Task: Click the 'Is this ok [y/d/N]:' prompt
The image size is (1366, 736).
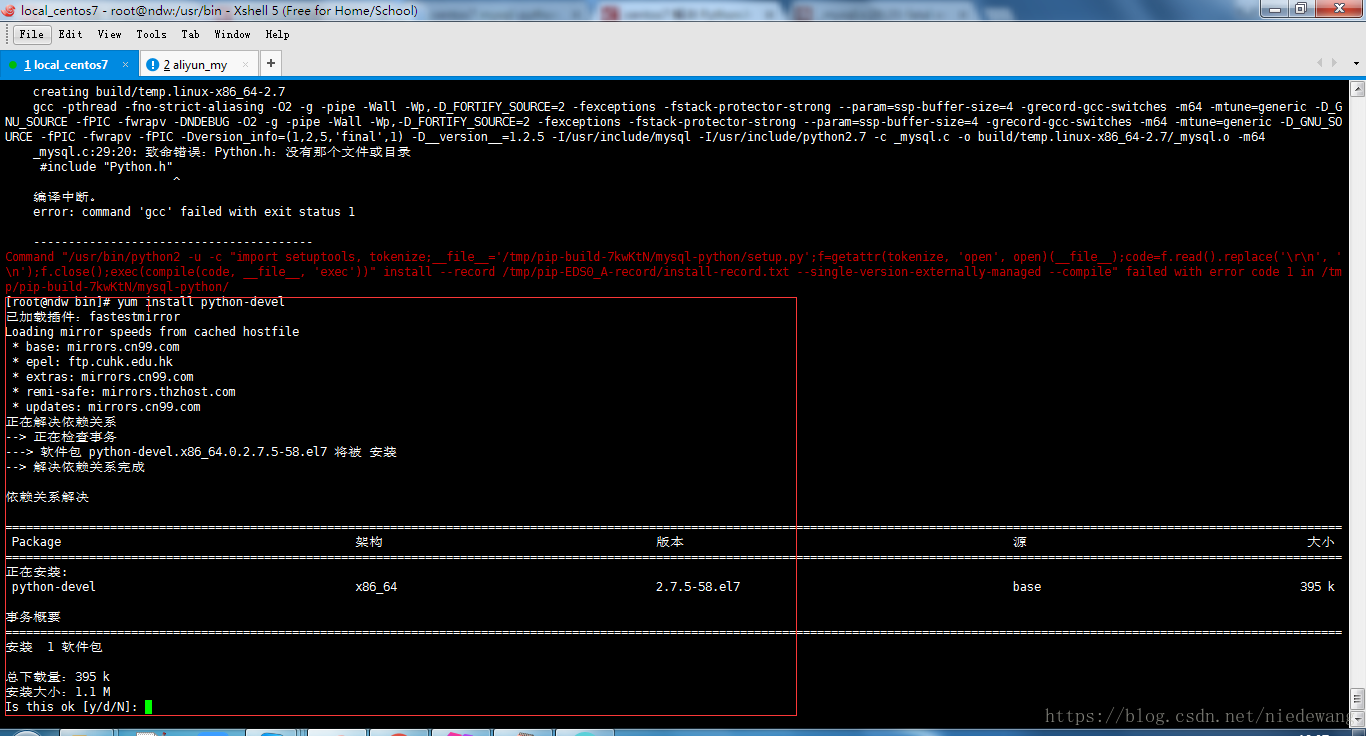Action: (x=72, y=707)
